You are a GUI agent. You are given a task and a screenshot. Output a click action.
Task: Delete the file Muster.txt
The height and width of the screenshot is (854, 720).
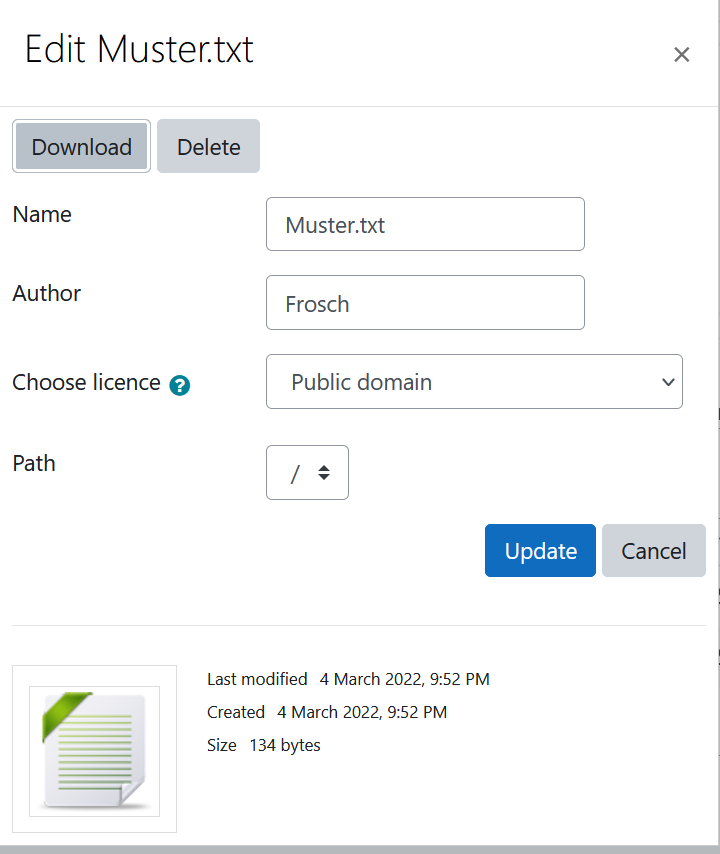pos(209,147)
